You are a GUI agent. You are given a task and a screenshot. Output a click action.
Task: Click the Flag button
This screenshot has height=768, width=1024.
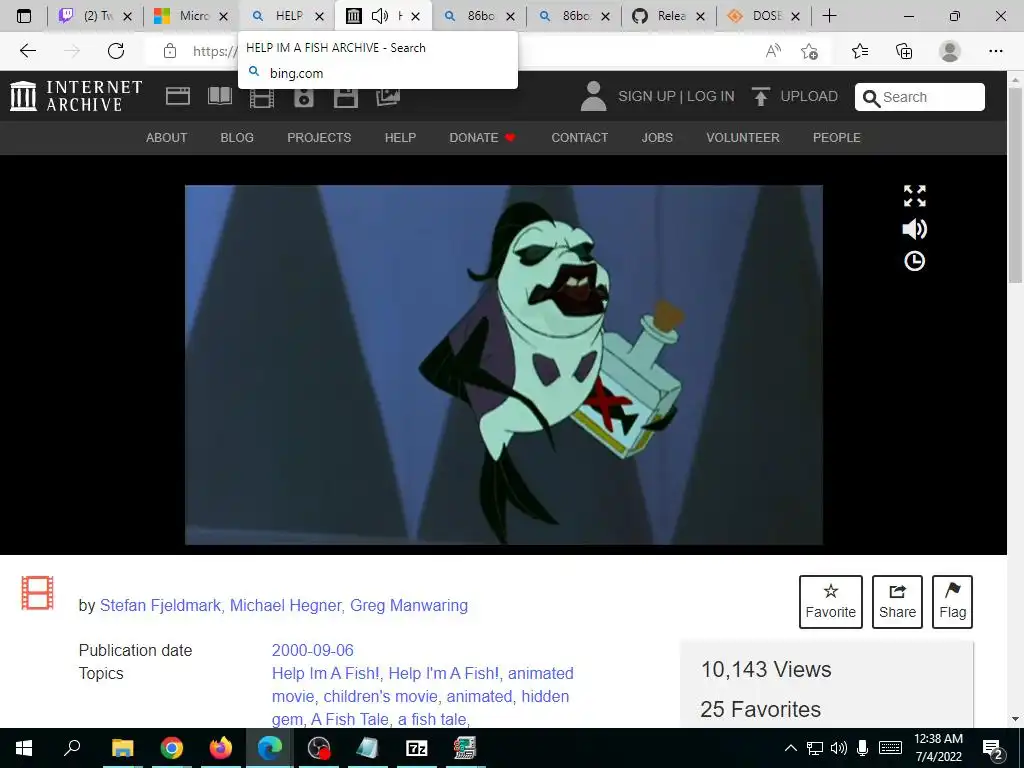(953, 602)
